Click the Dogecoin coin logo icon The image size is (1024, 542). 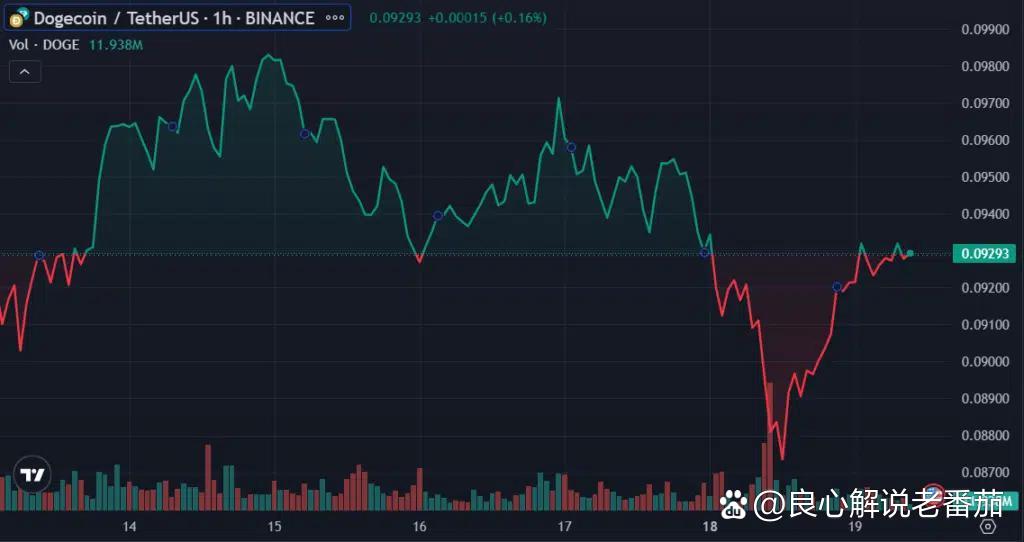(18, 17)
